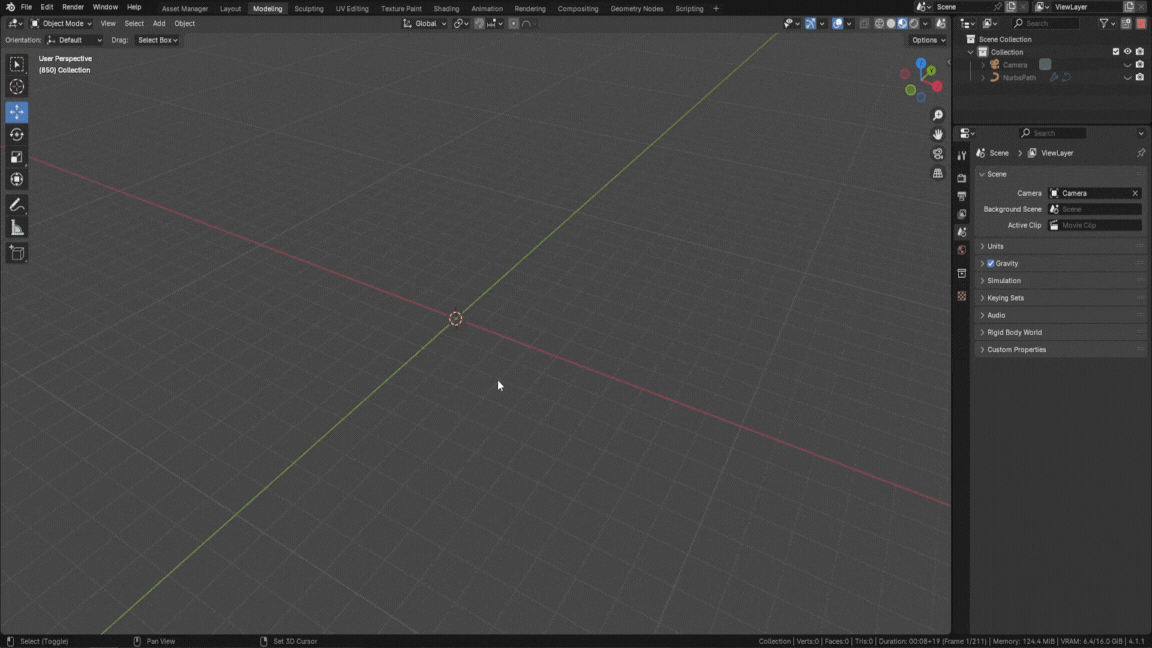The height and width of the screenshot is (648, 1152).
Task: Add a new workspace with plus button
Action: (x=716, y=9)
